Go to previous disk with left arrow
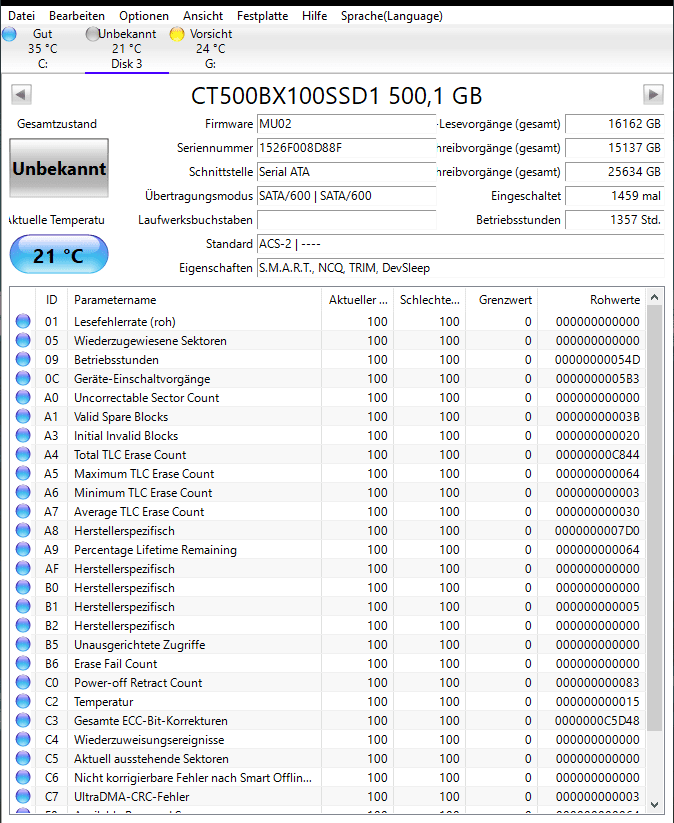Viewport: 674px width, 823px height. pos(21,94)
